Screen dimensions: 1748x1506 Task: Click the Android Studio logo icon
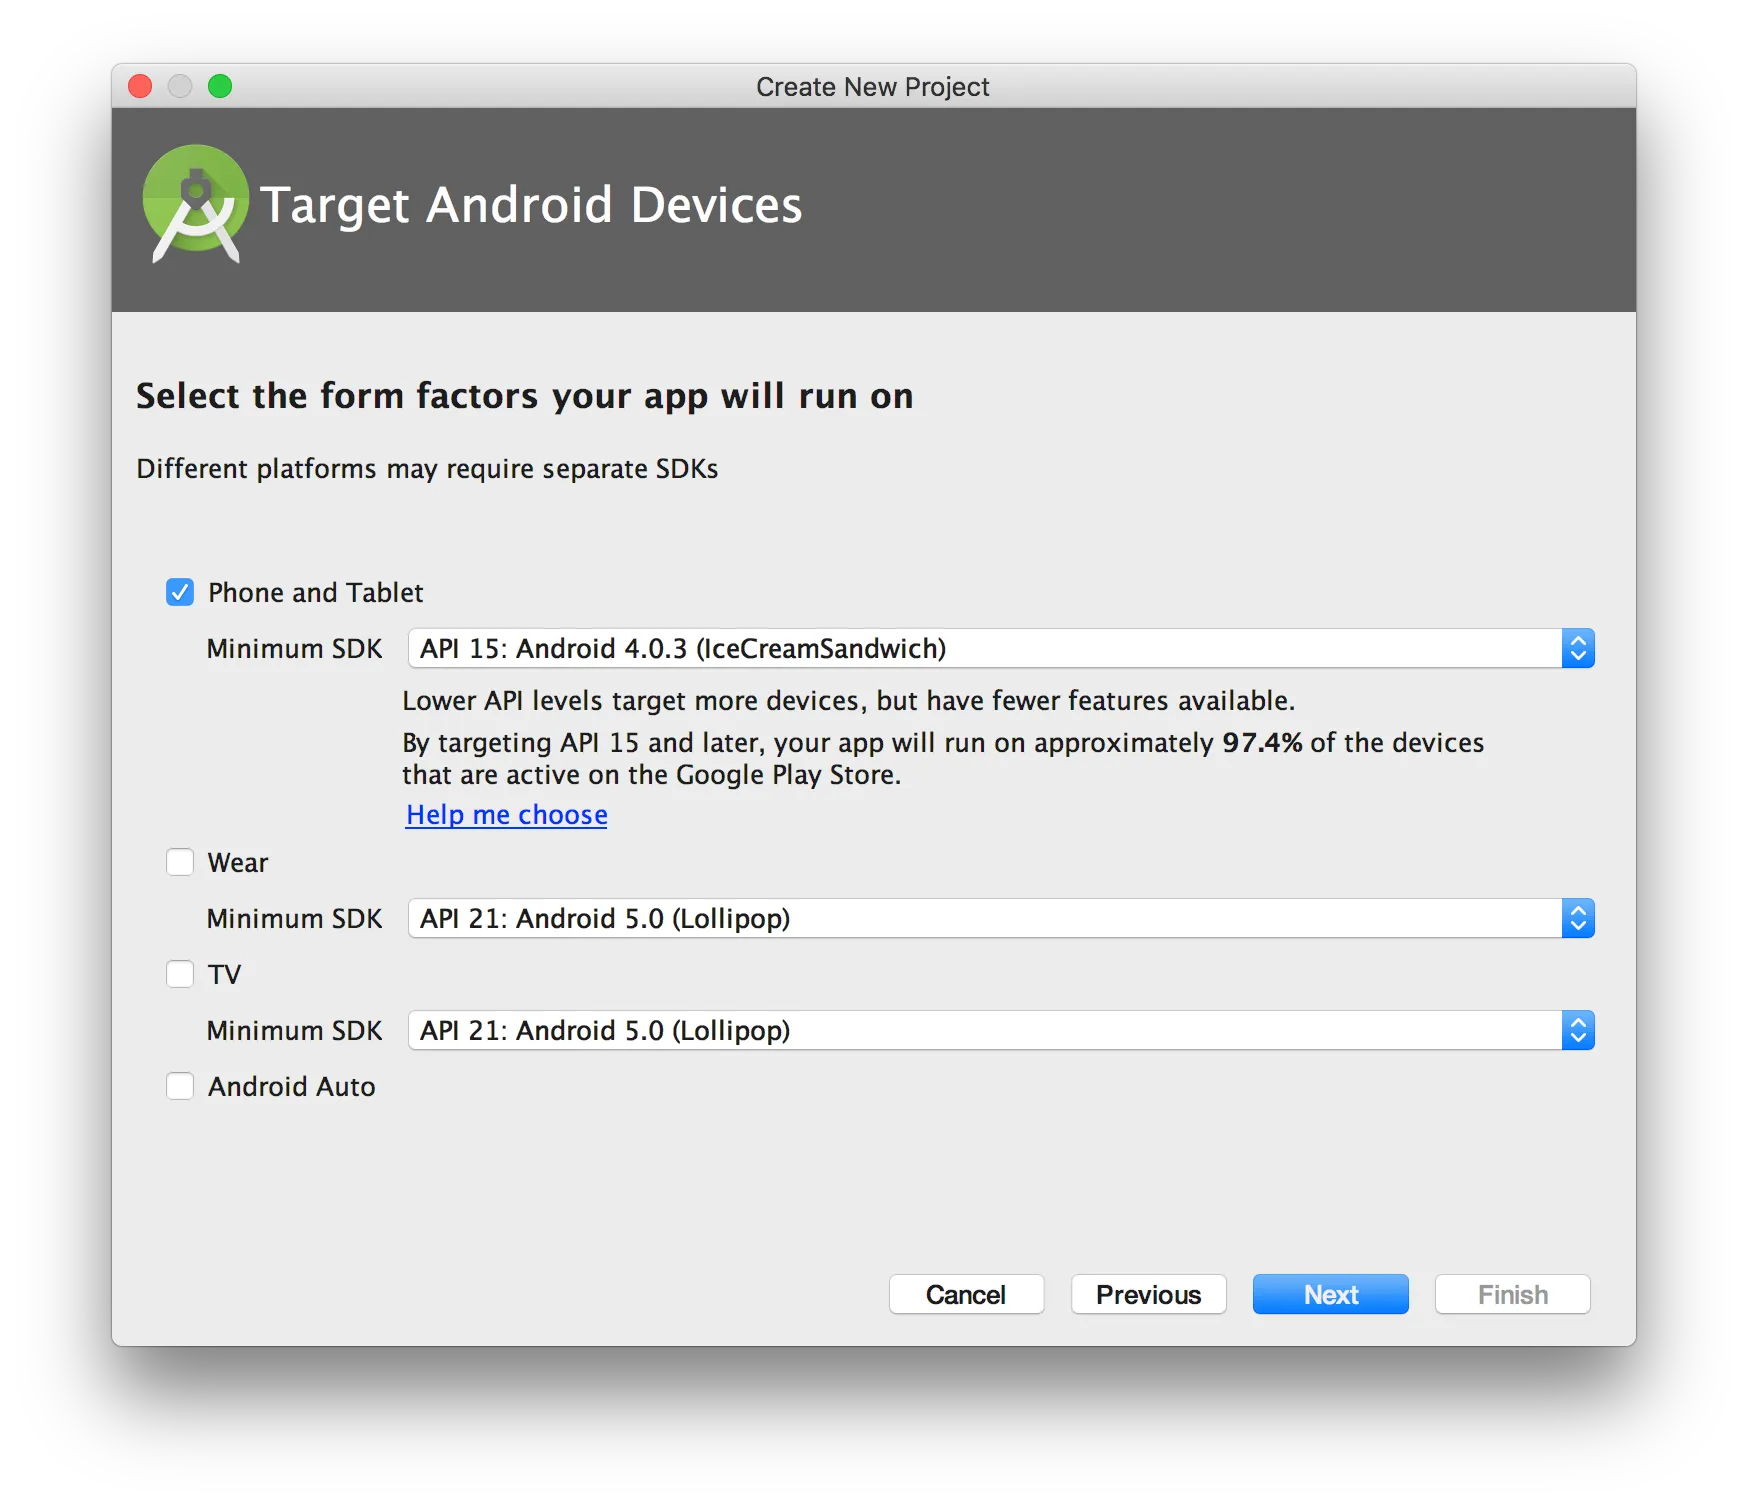(195, 204)
